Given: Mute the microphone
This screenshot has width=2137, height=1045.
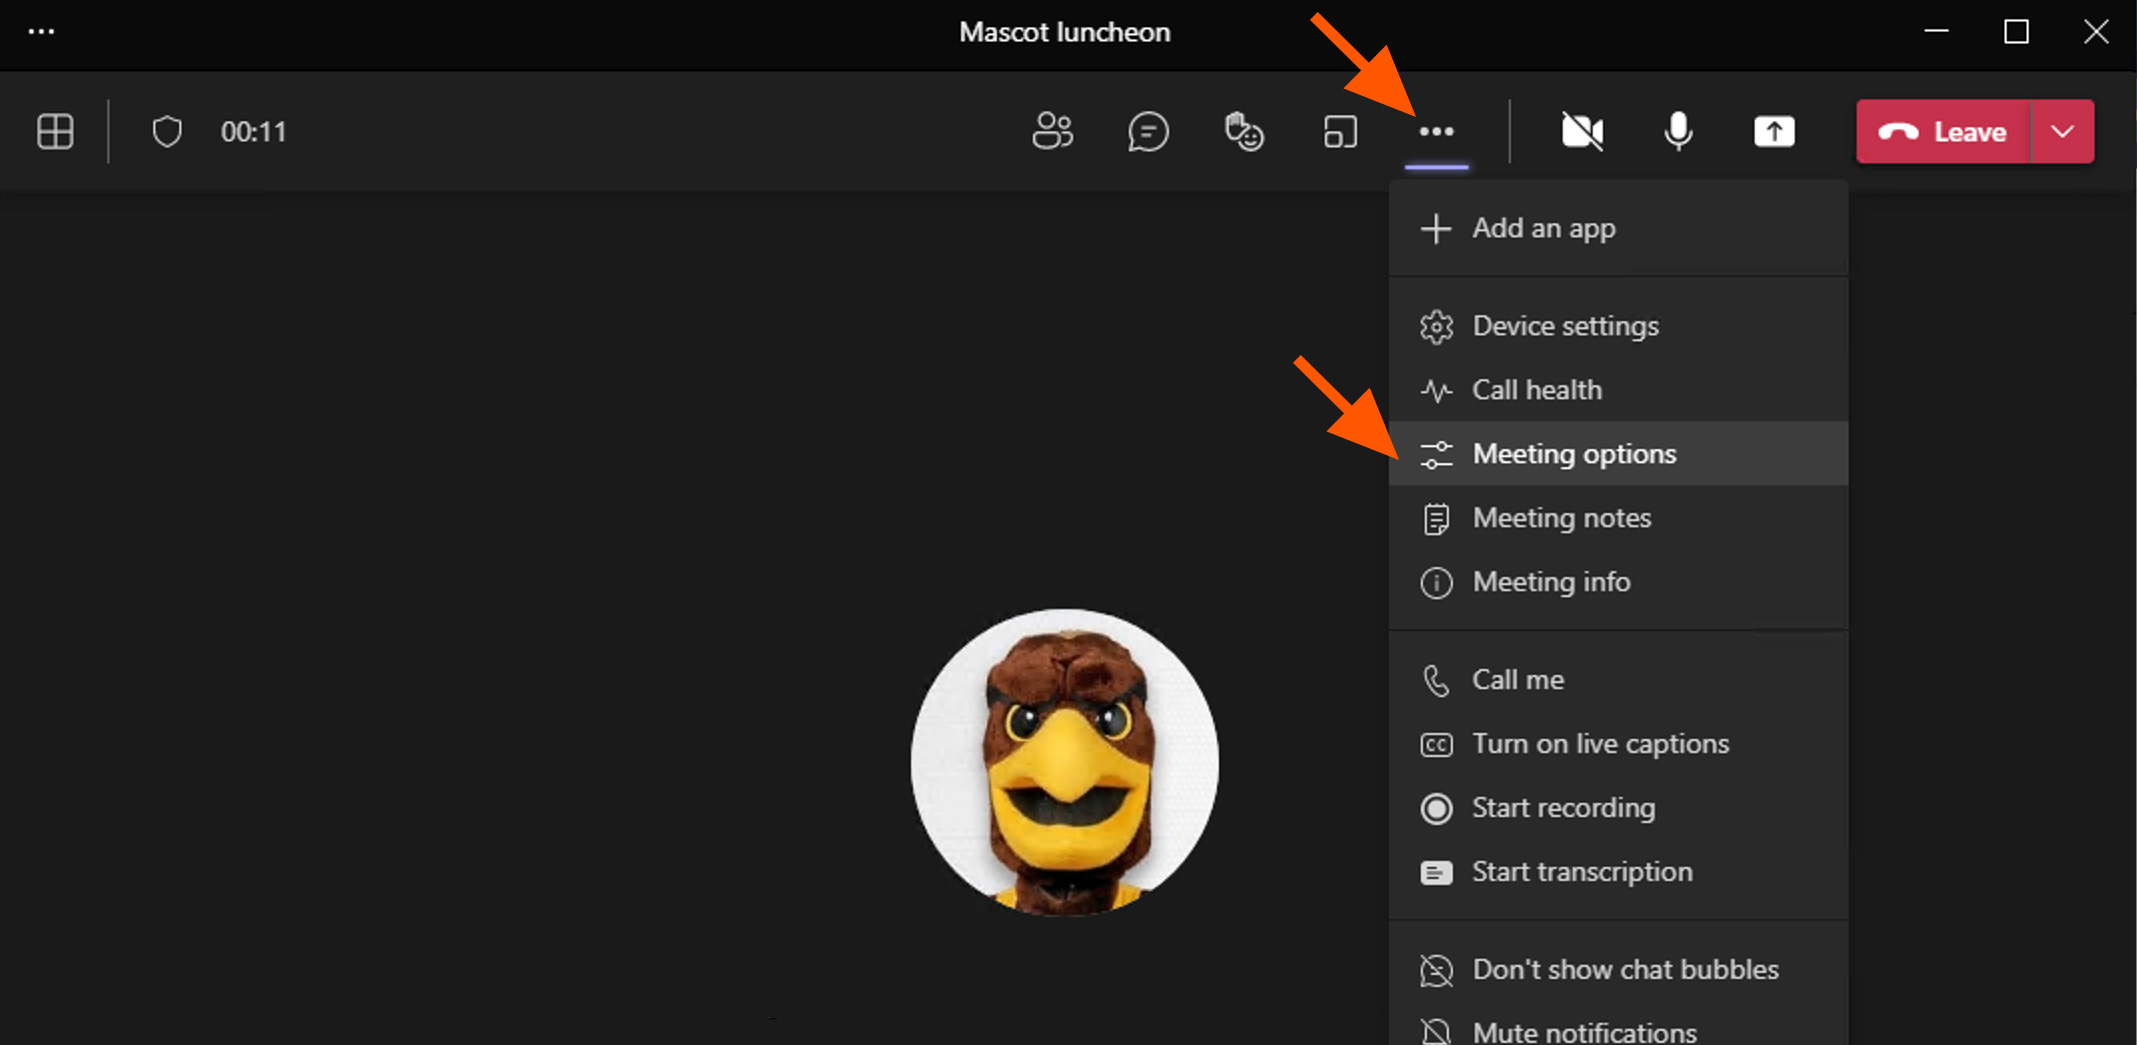Looking at the screenshot, I should tap(1678, 131).
